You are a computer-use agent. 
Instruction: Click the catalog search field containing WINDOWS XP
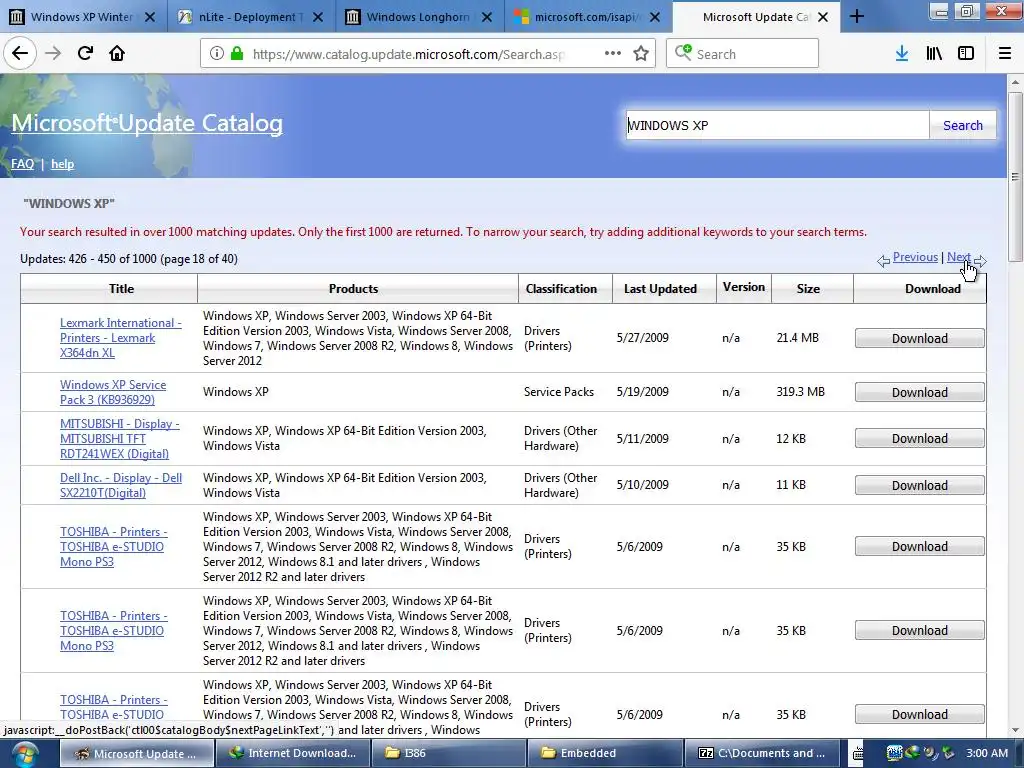(777, 125)
